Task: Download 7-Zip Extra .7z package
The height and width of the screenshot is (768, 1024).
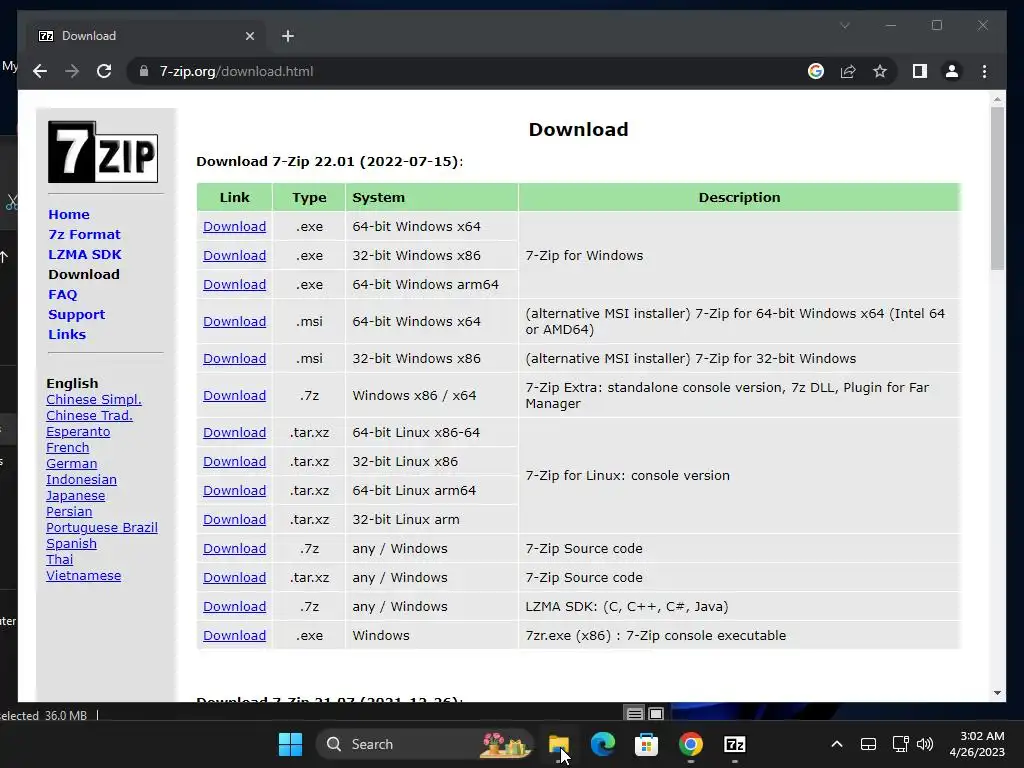Action: tap(234, 396)
